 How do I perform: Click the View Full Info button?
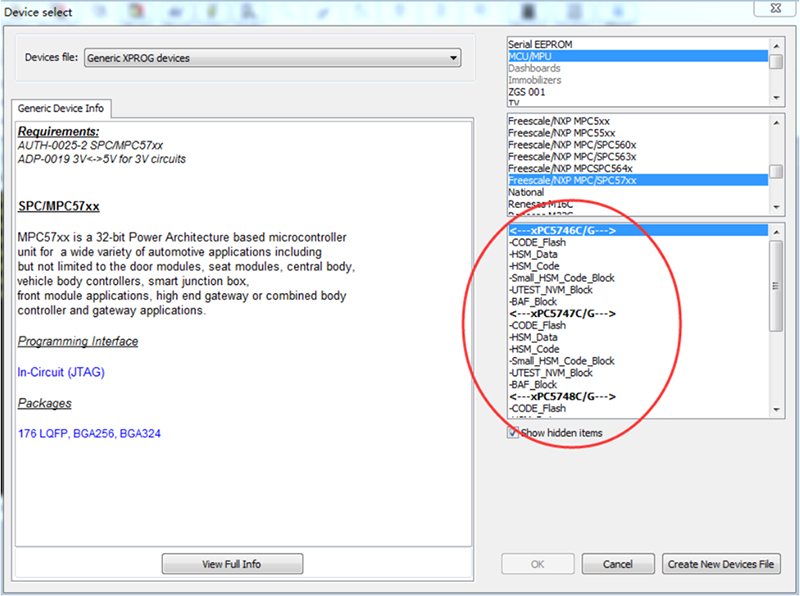[x=231, y=564]
